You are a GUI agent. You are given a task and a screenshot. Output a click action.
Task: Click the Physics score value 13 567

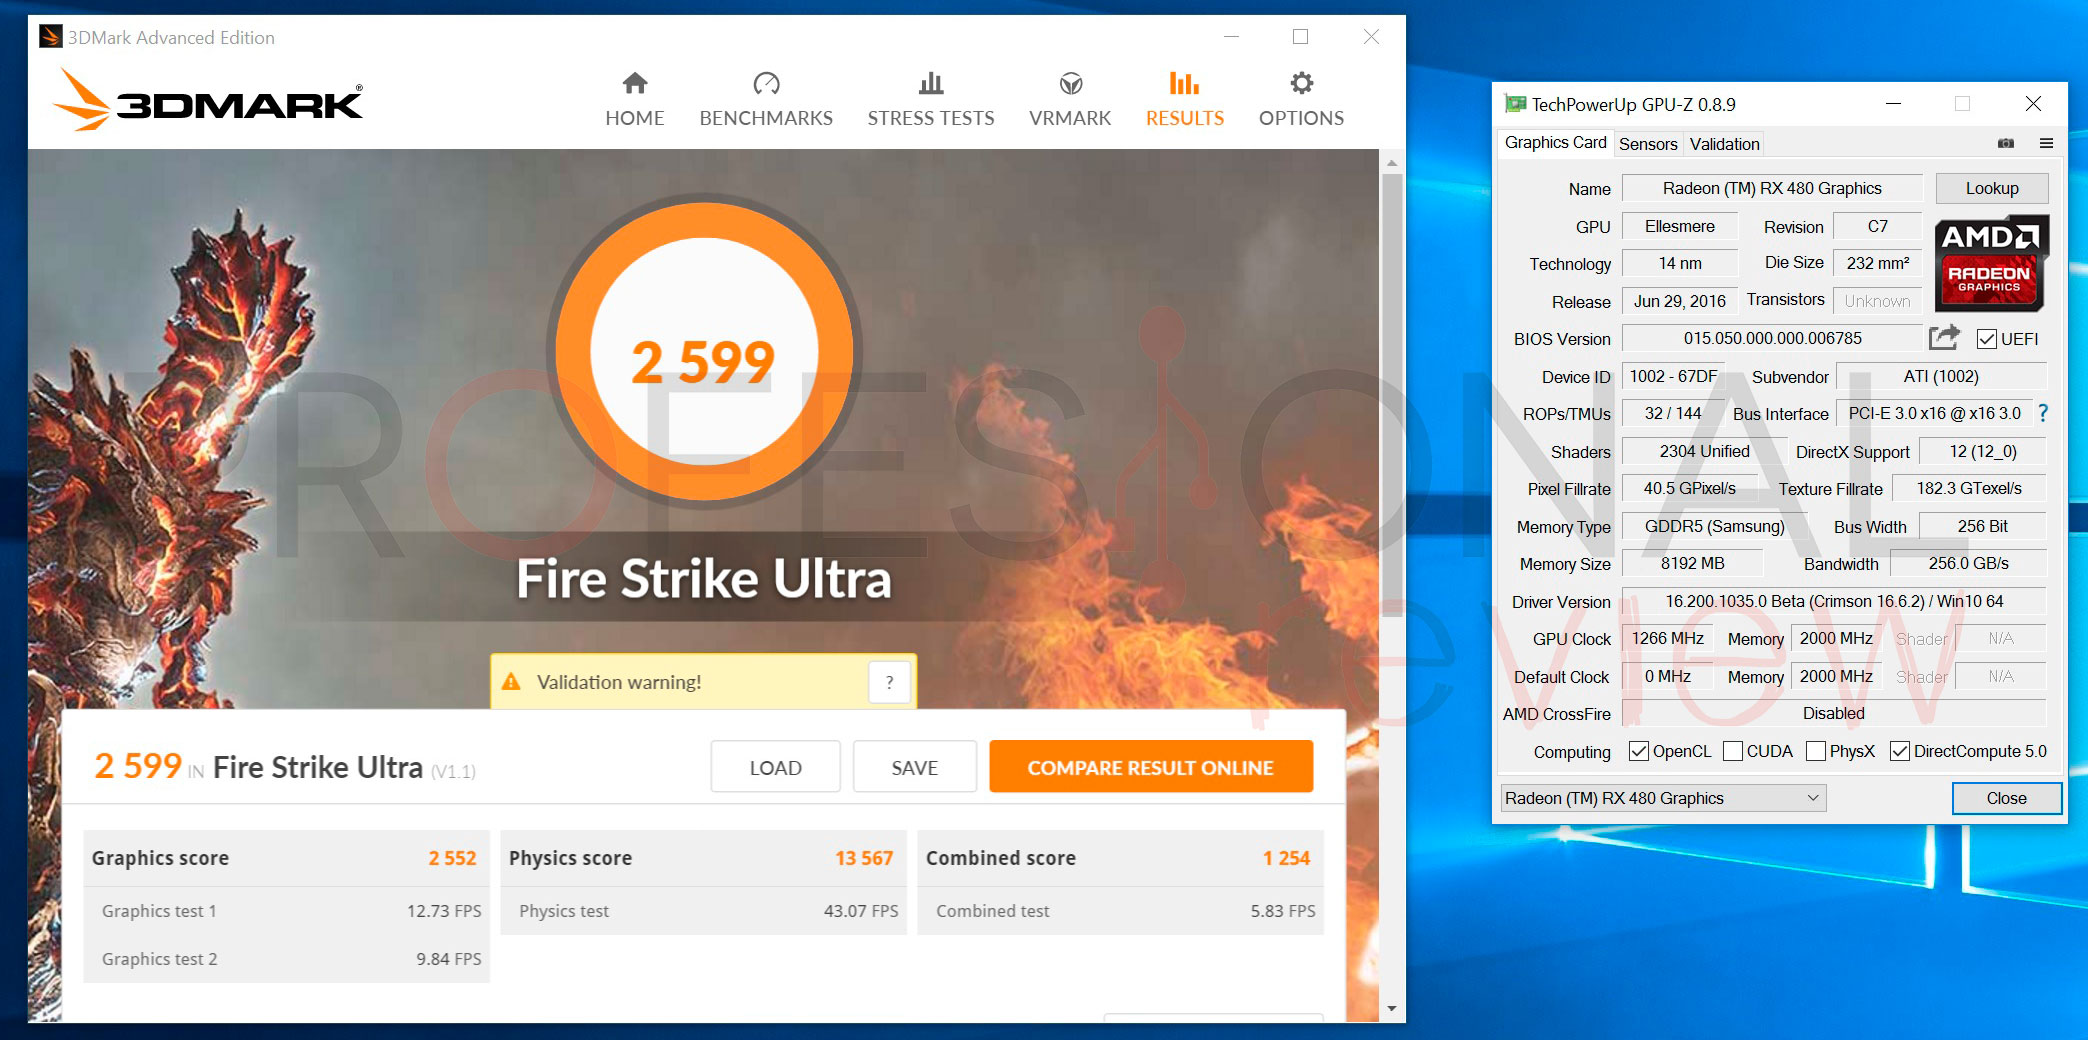click(864, 858)
